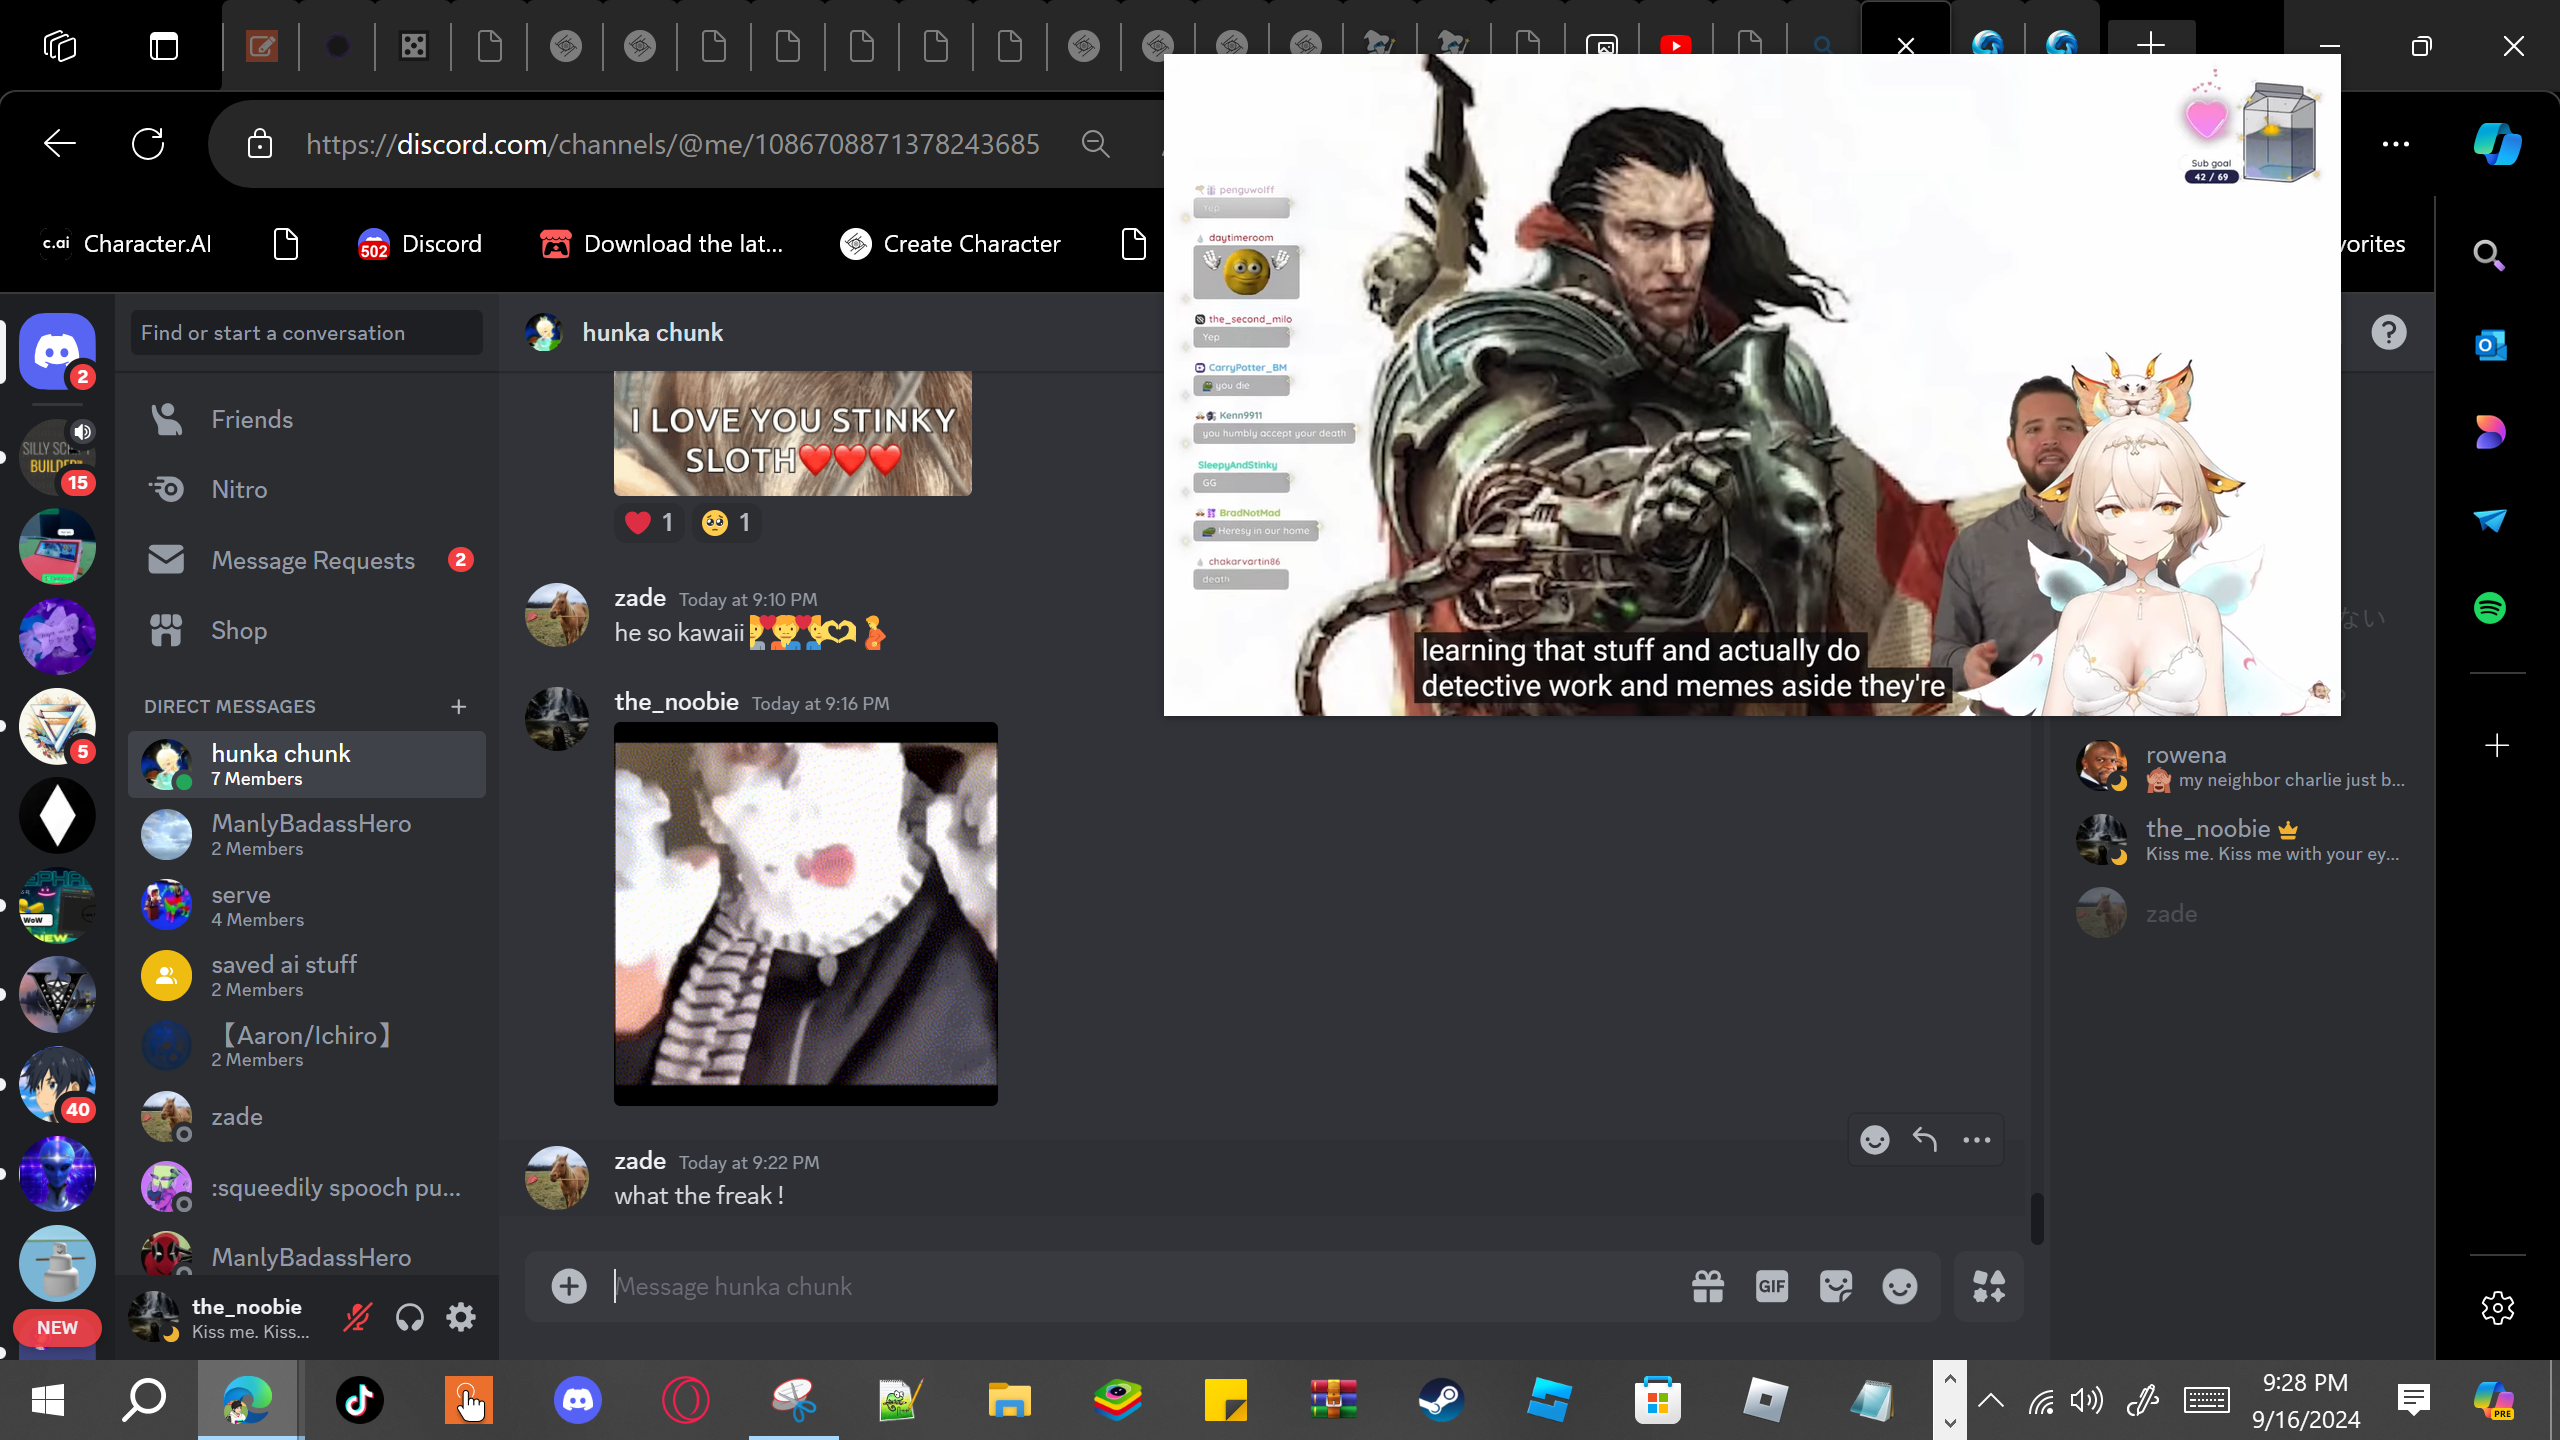Toggle microphone mute in user panel
2560x1440 pixels.
coord(357,1318)
